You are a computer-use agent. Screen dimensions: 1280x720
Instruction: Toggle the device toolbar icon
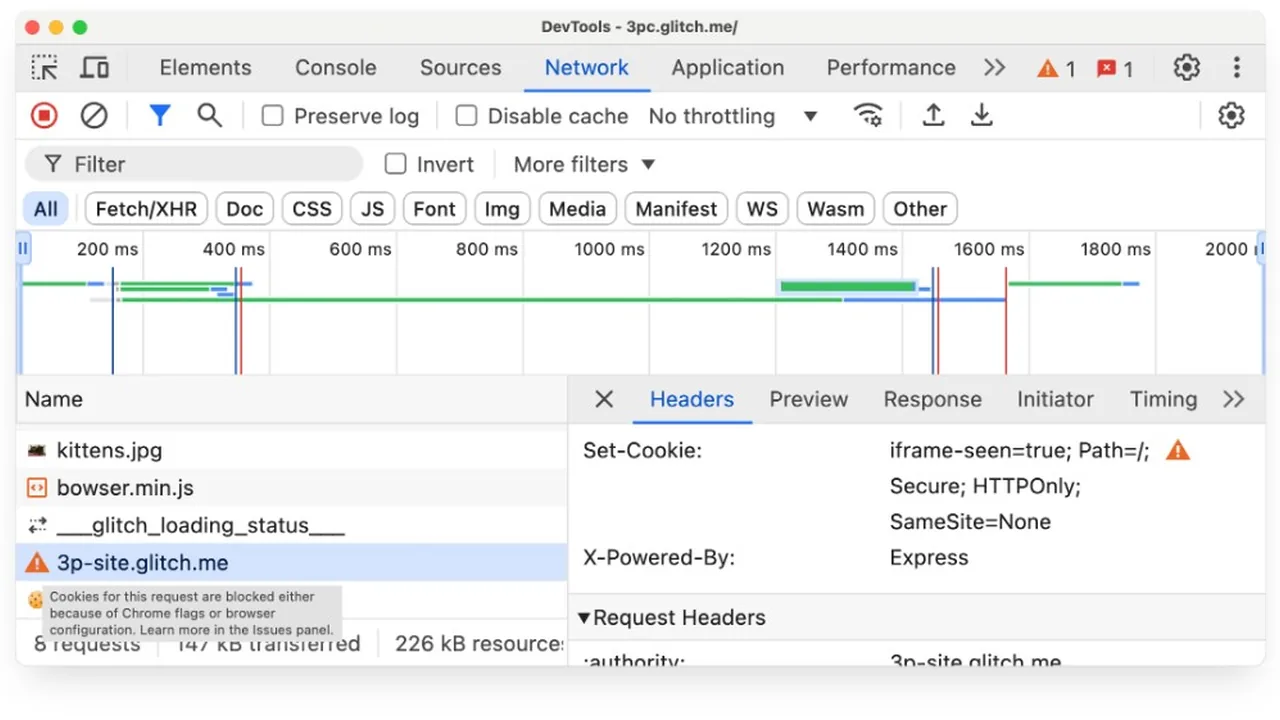point(95,68)
